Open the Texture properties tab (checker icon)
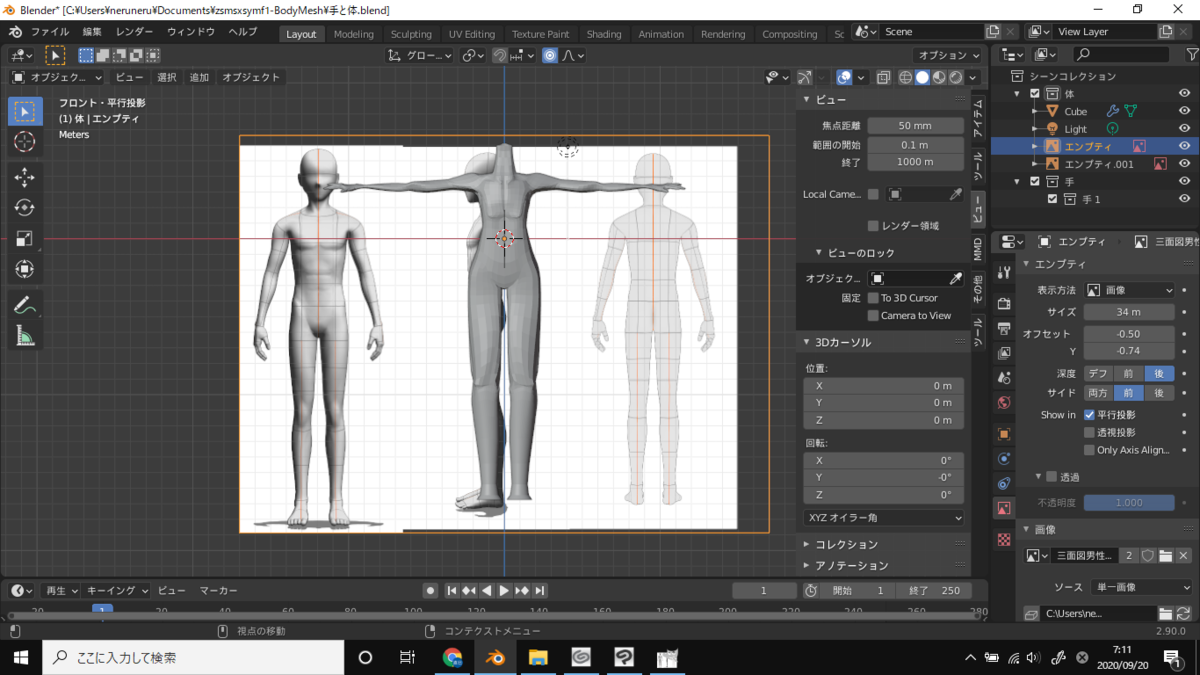 (x=1004, y=539)
